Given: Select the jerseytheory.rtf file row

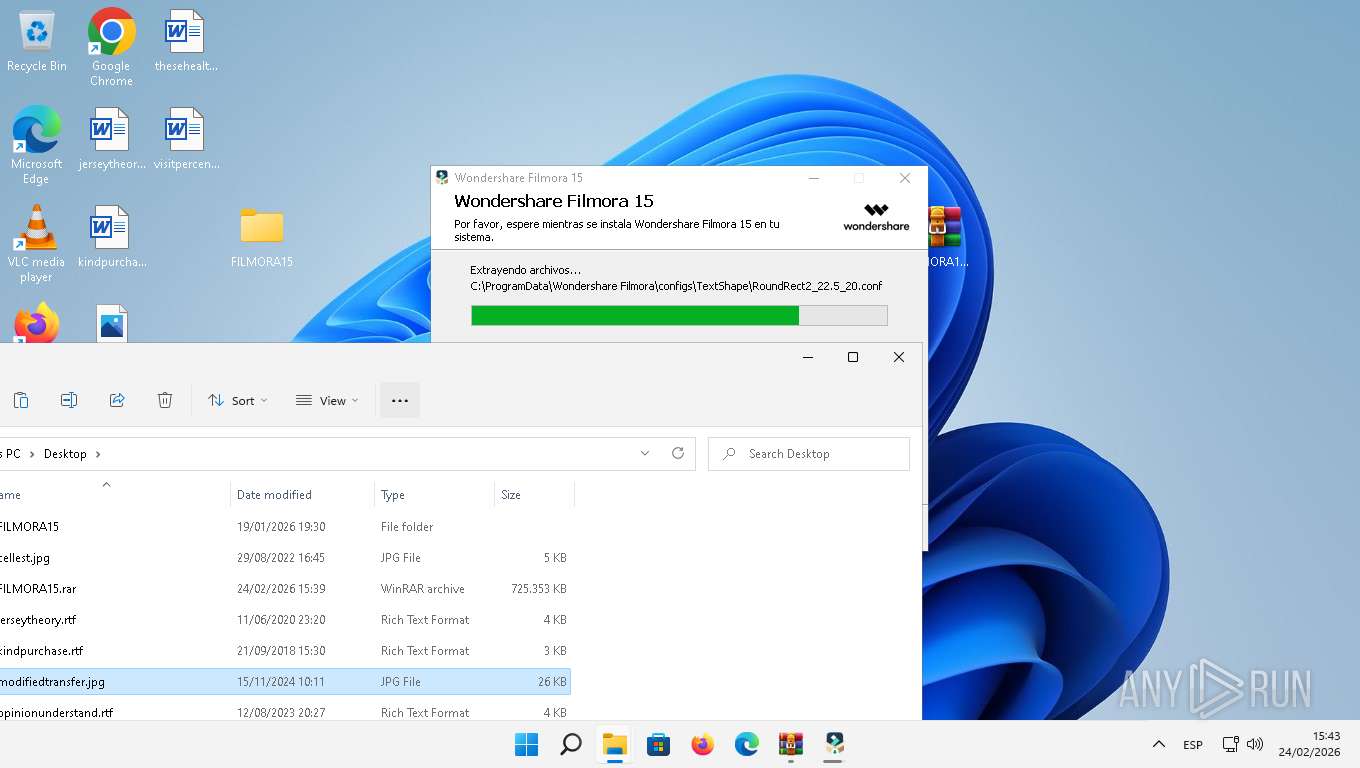Looking at the screenshot, I should coord(285,620).
